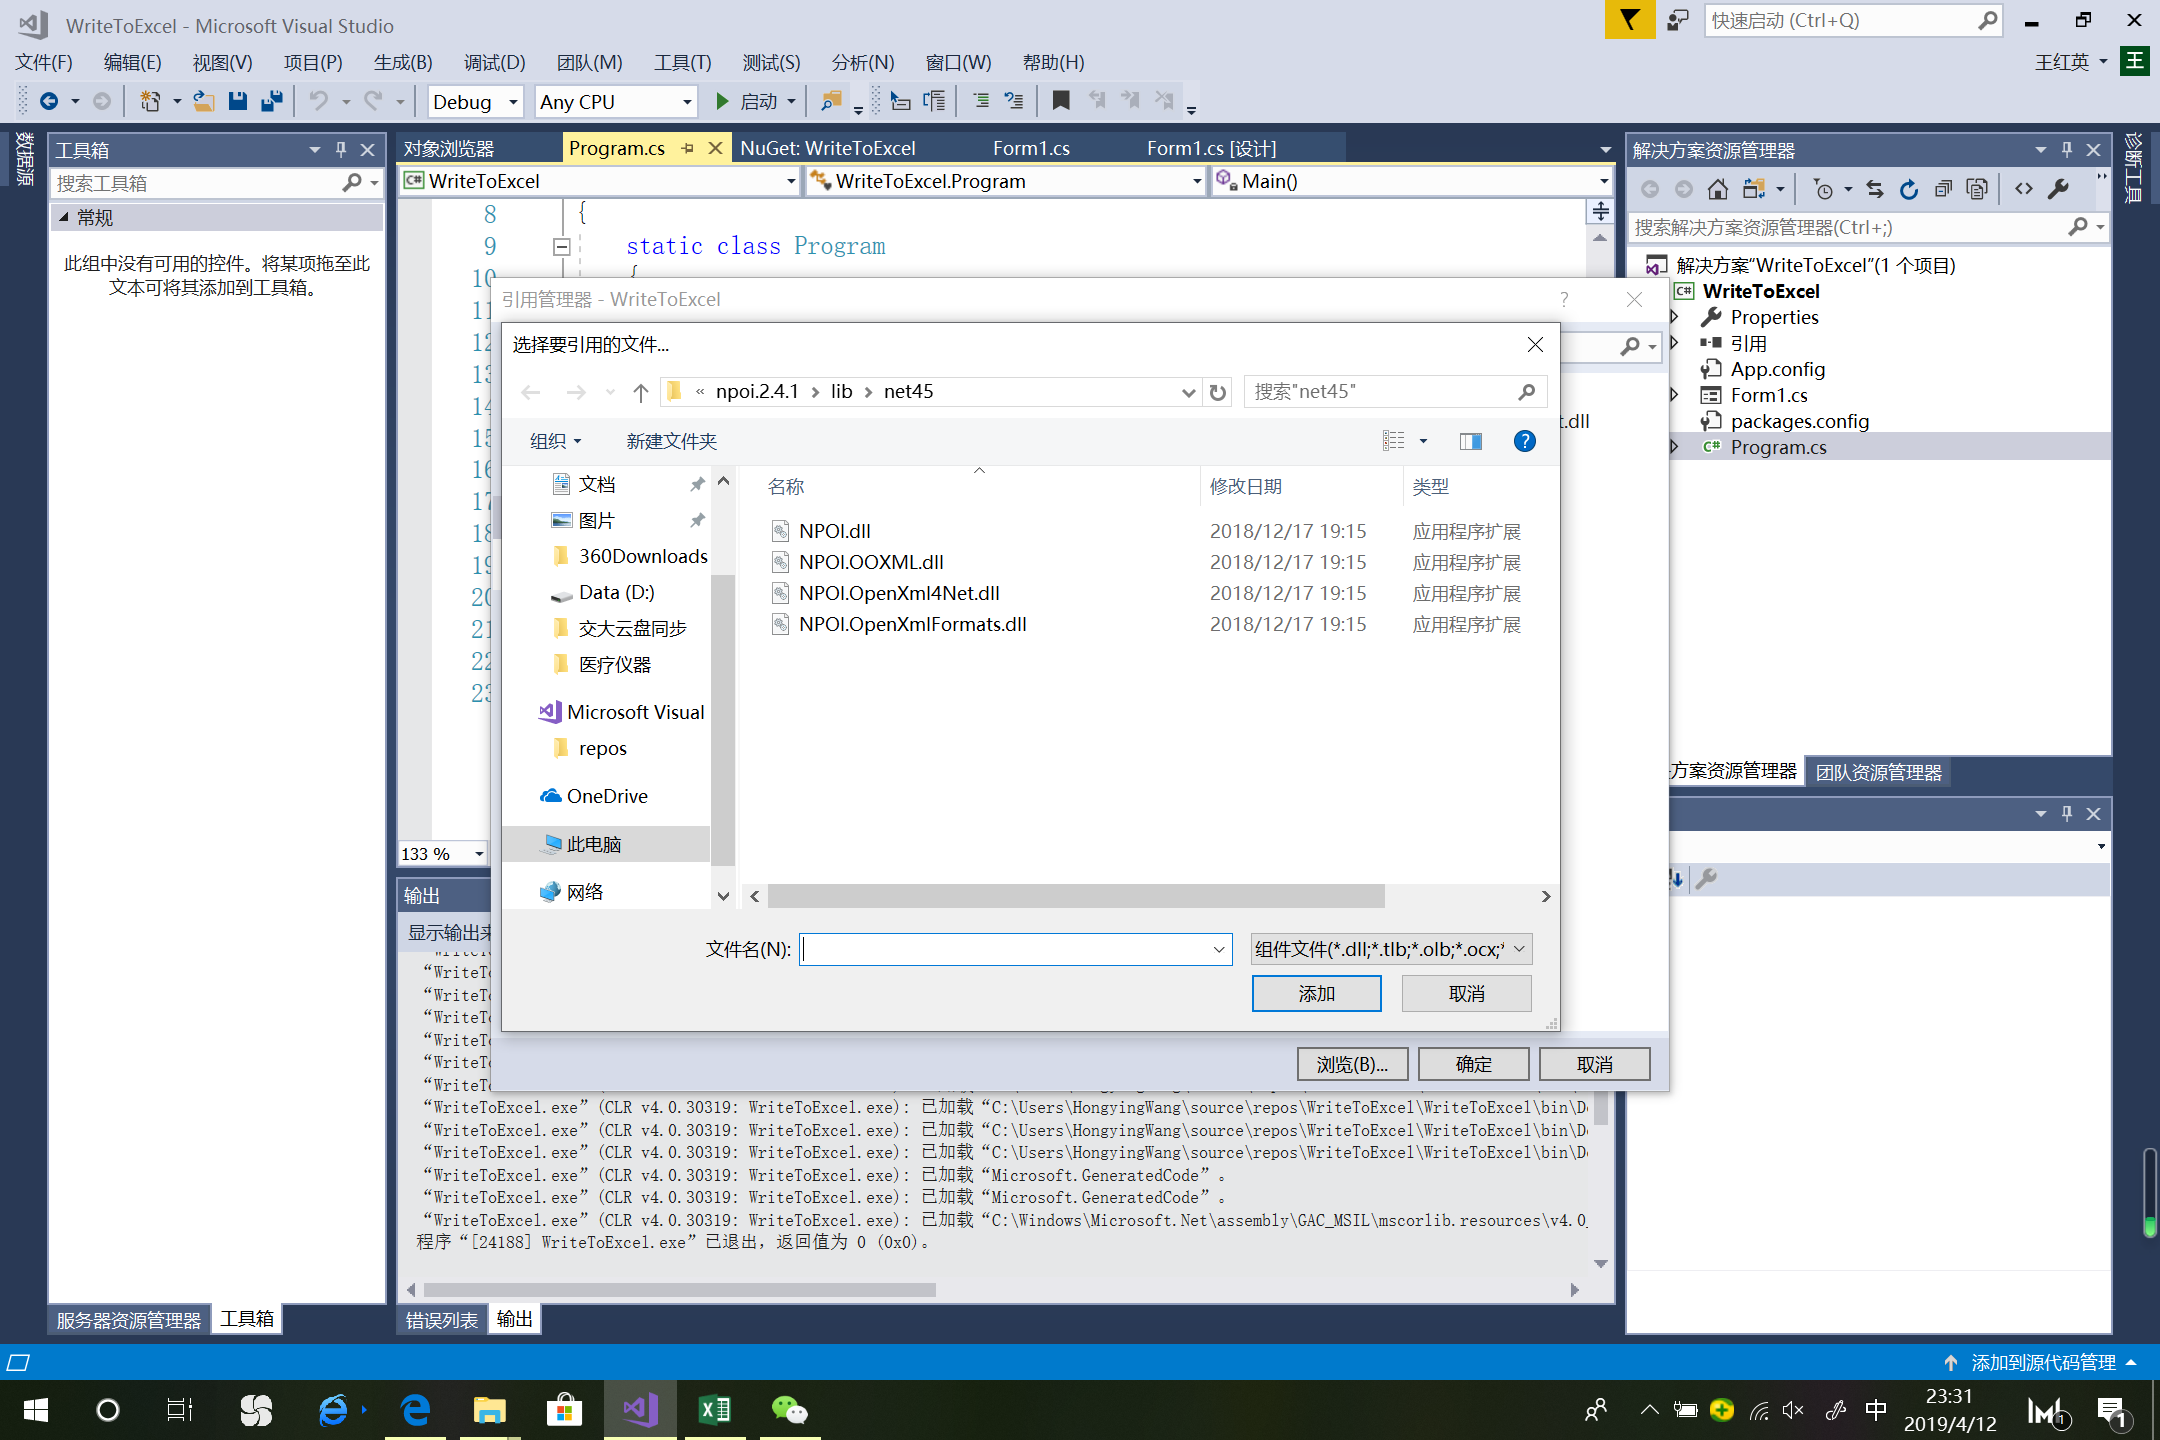Pin the 文档 folder in the navigation pane
The width and height of the screenshot is (2160, 1440).
[x=697, y=483]
